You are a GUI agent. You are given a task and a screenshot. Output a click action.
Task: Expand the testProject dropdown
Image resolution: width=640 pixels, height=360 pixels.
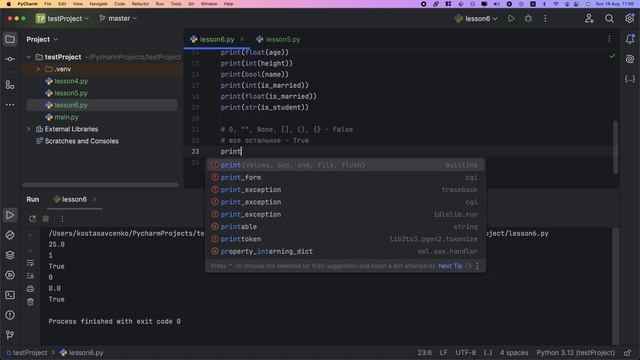click(62, 19)
